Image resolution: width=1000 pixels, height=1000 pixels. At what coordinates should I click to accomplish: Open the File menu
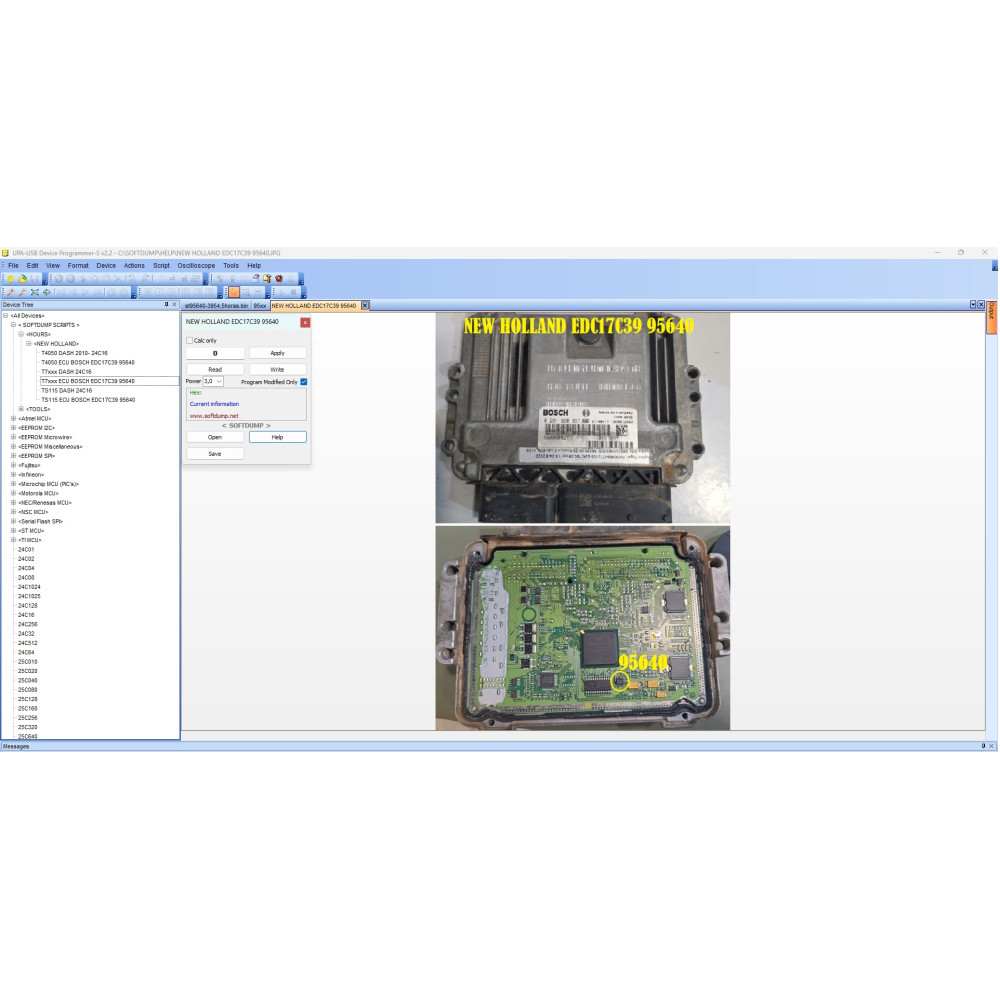tap(13, 265)
